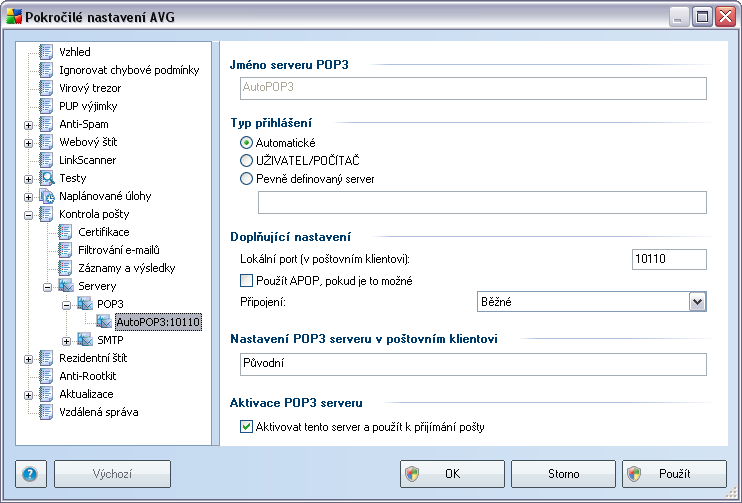Click the Virový trezor document icon
This screenshot has width=742, height=503.
[x=46, y=88]
